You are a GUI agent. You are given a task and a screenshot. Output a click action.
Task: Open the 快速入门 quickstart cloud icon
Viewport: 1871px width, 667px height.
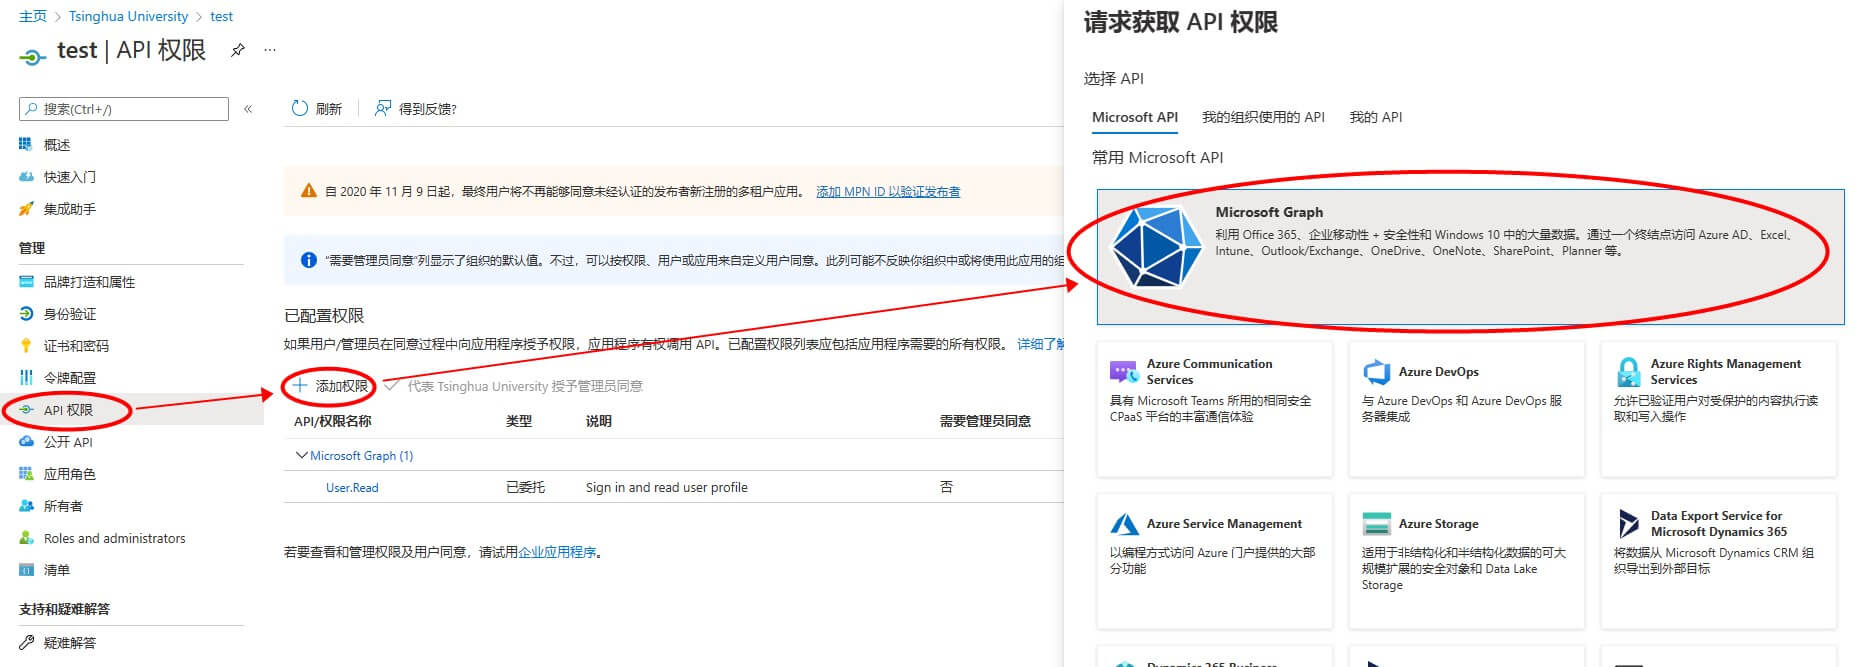(26, 177)
